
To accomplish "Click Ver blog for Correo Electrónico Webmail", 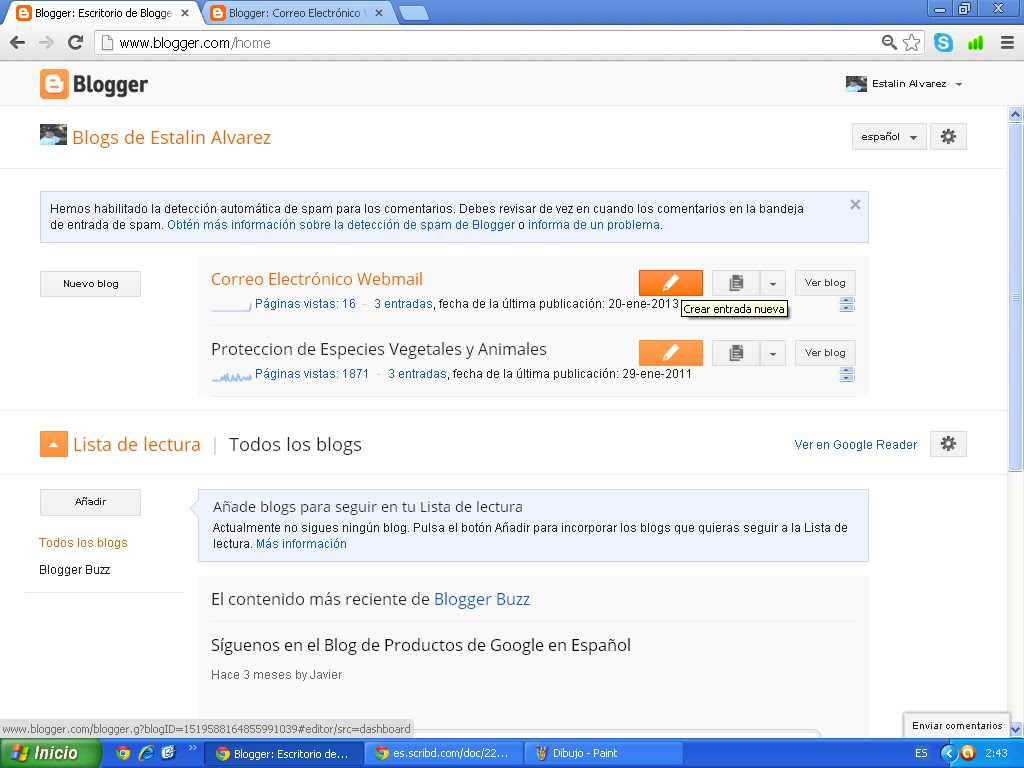I will click(x=825, y=283).
